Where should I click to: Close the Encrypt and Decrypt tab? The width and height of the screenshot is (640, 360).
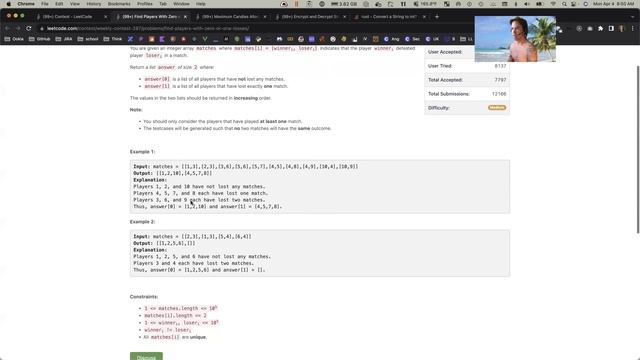point(344,17)
